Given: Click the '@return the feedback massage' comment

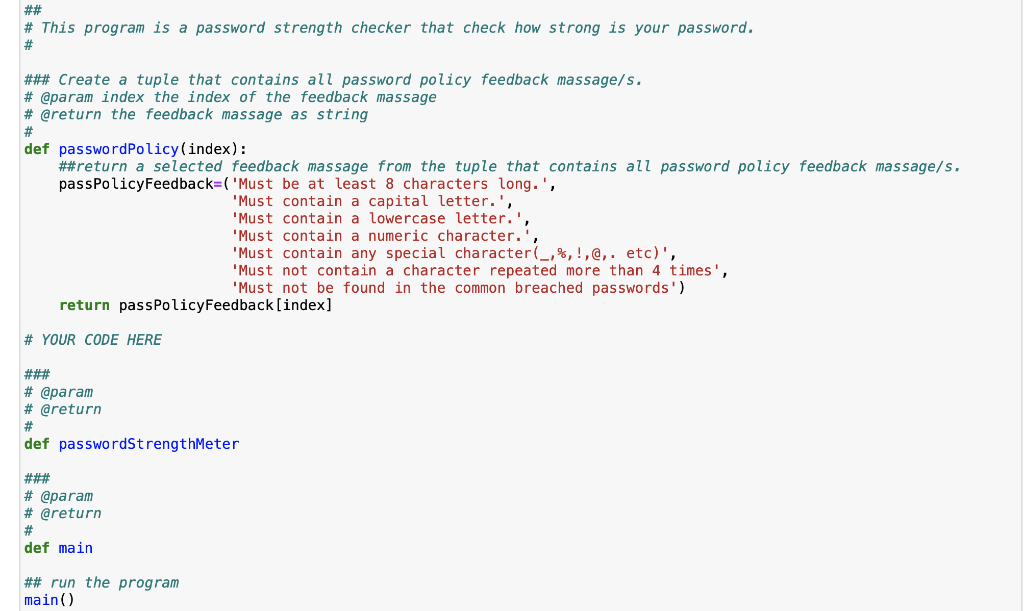Looking at the screenshot, I should [x=196, y=114].
